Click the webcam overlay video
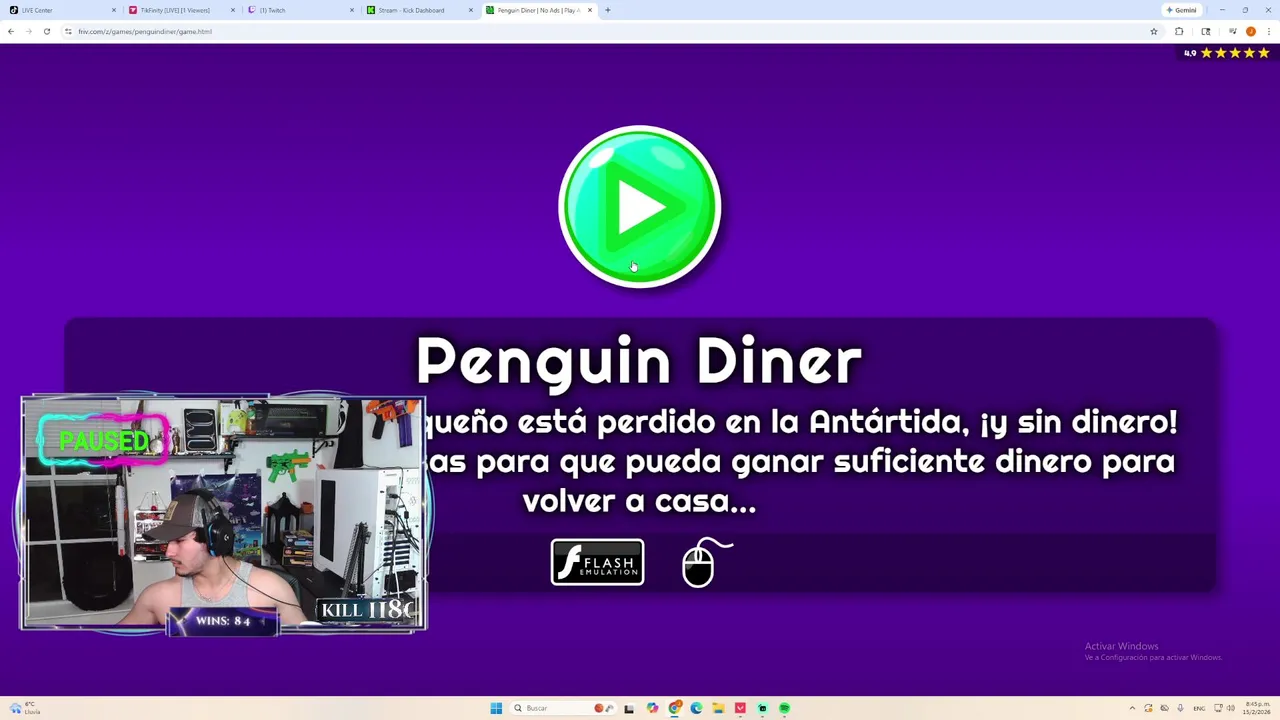The height and width of the screenshot is (720, 1280). click(x=222, y=514)
